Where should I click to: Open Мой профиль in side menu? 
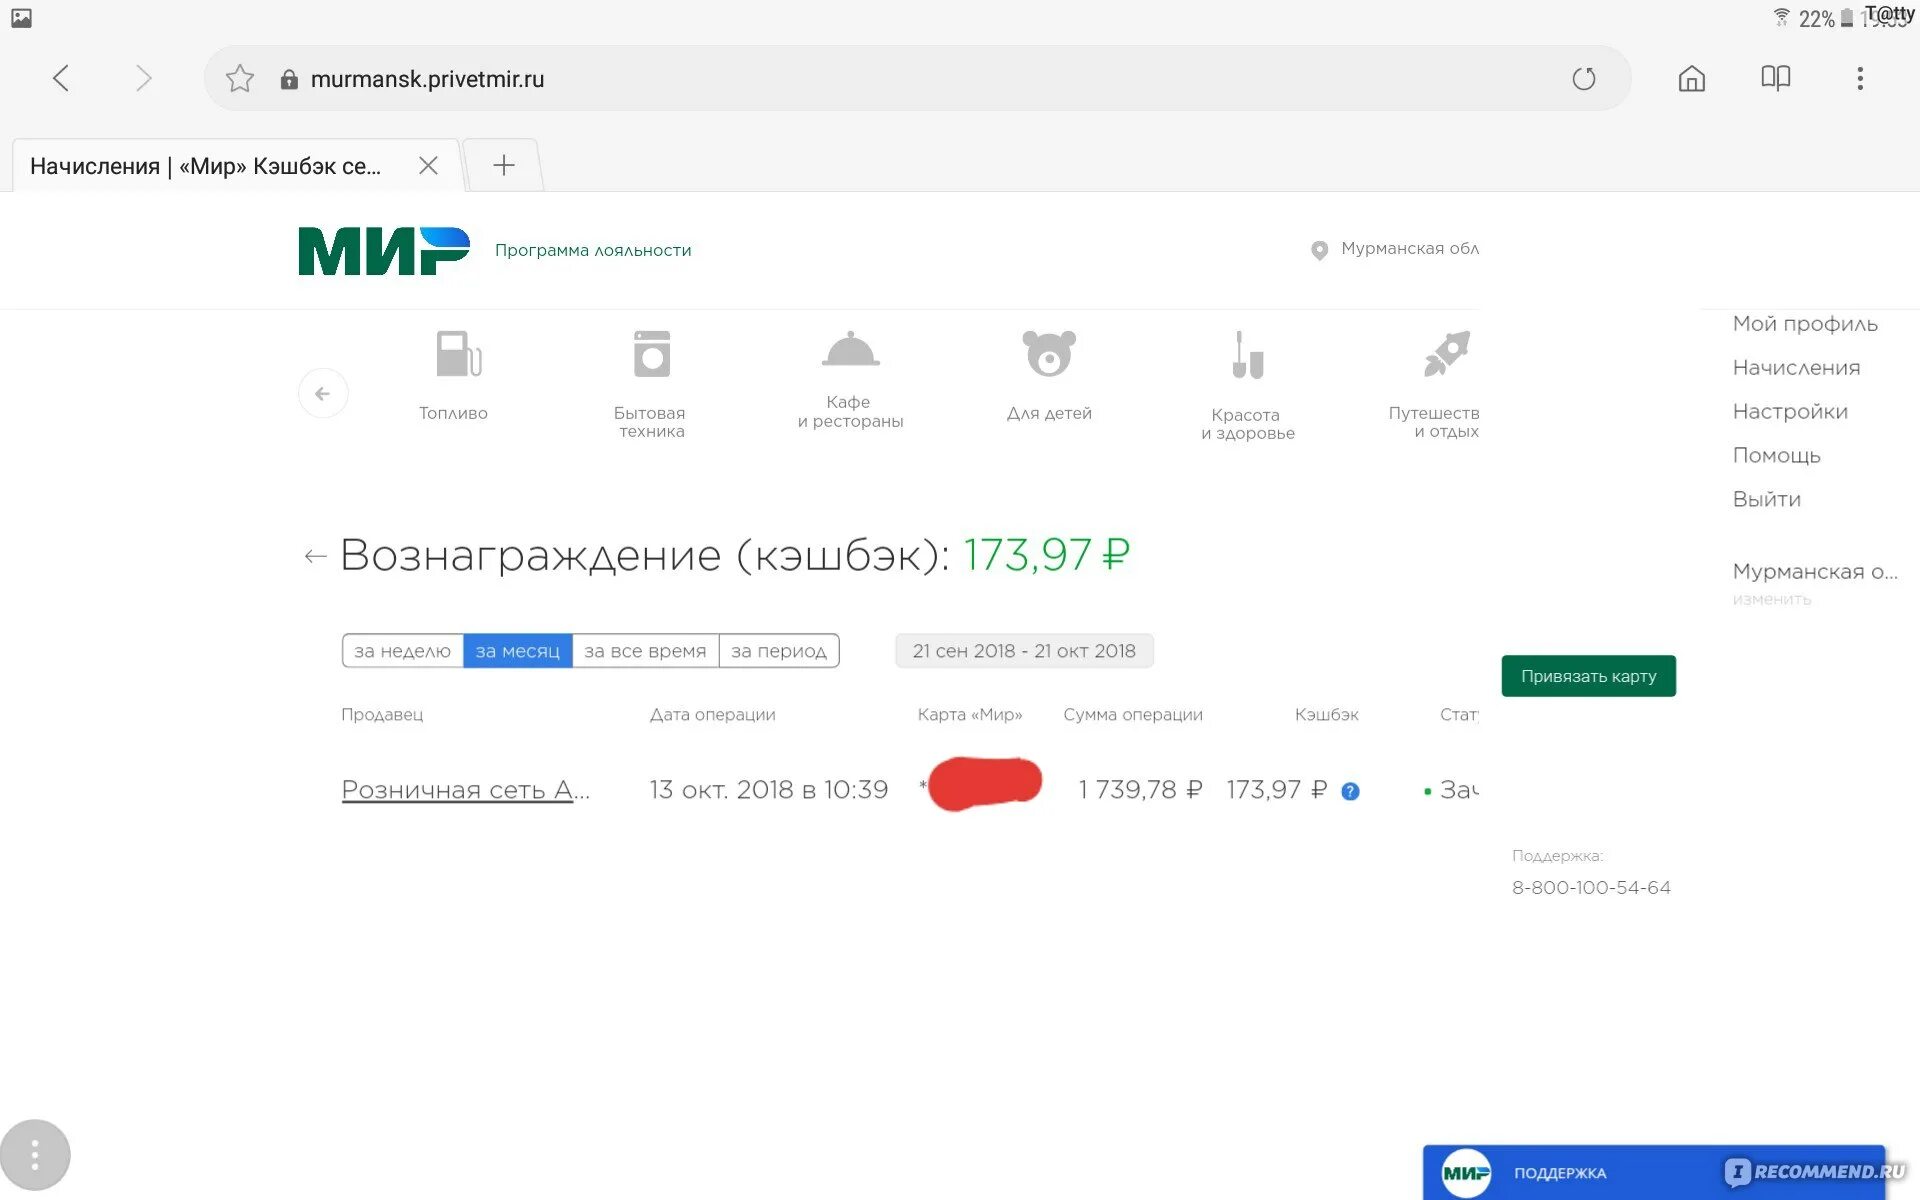click(1805, 324)
